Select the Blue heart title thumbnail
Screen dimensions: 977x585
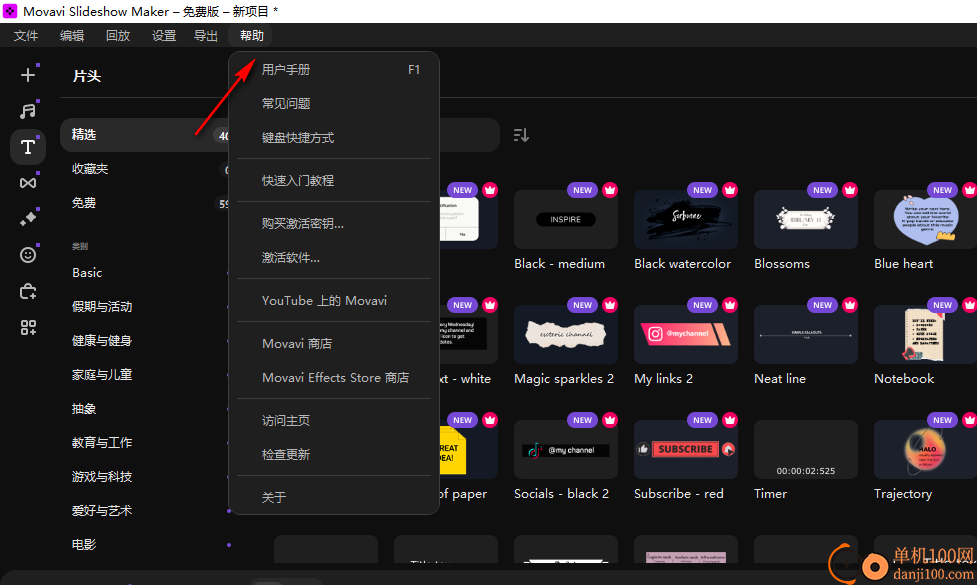[x=925, y=219]
